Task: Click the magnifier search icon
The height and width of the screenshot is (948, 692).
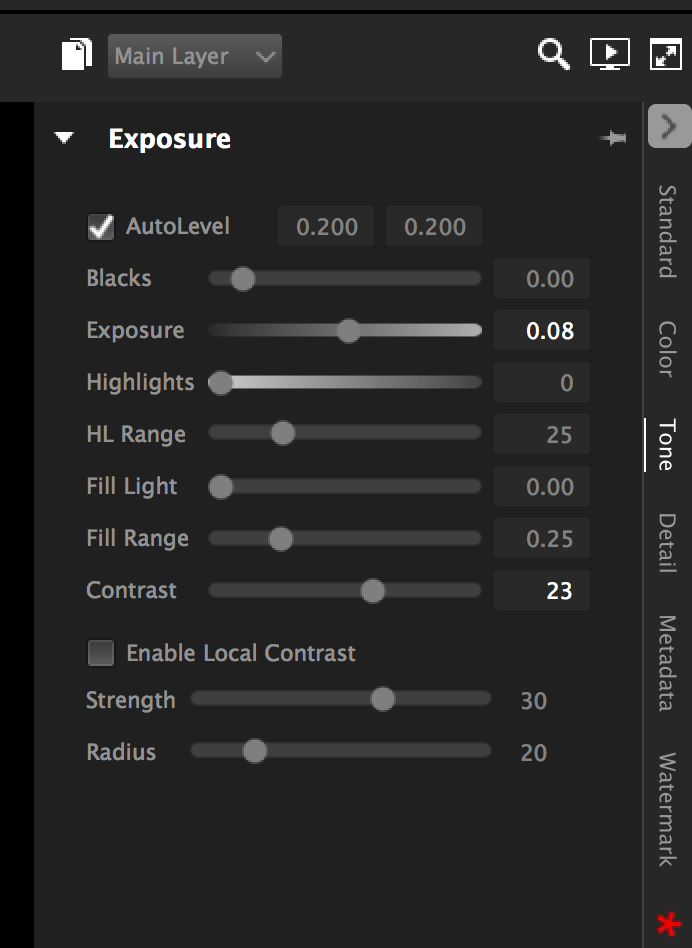Action: [553, 54]
